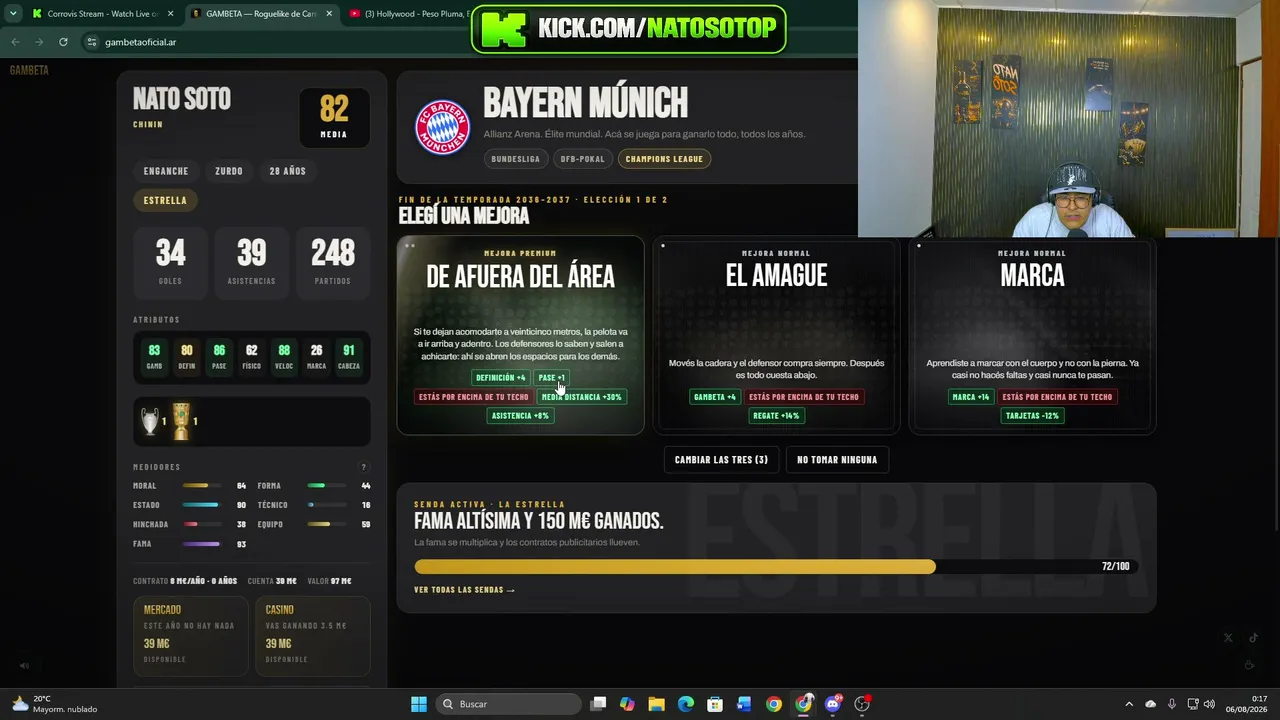Close the GAMBETA tab

tap(329, 14)
